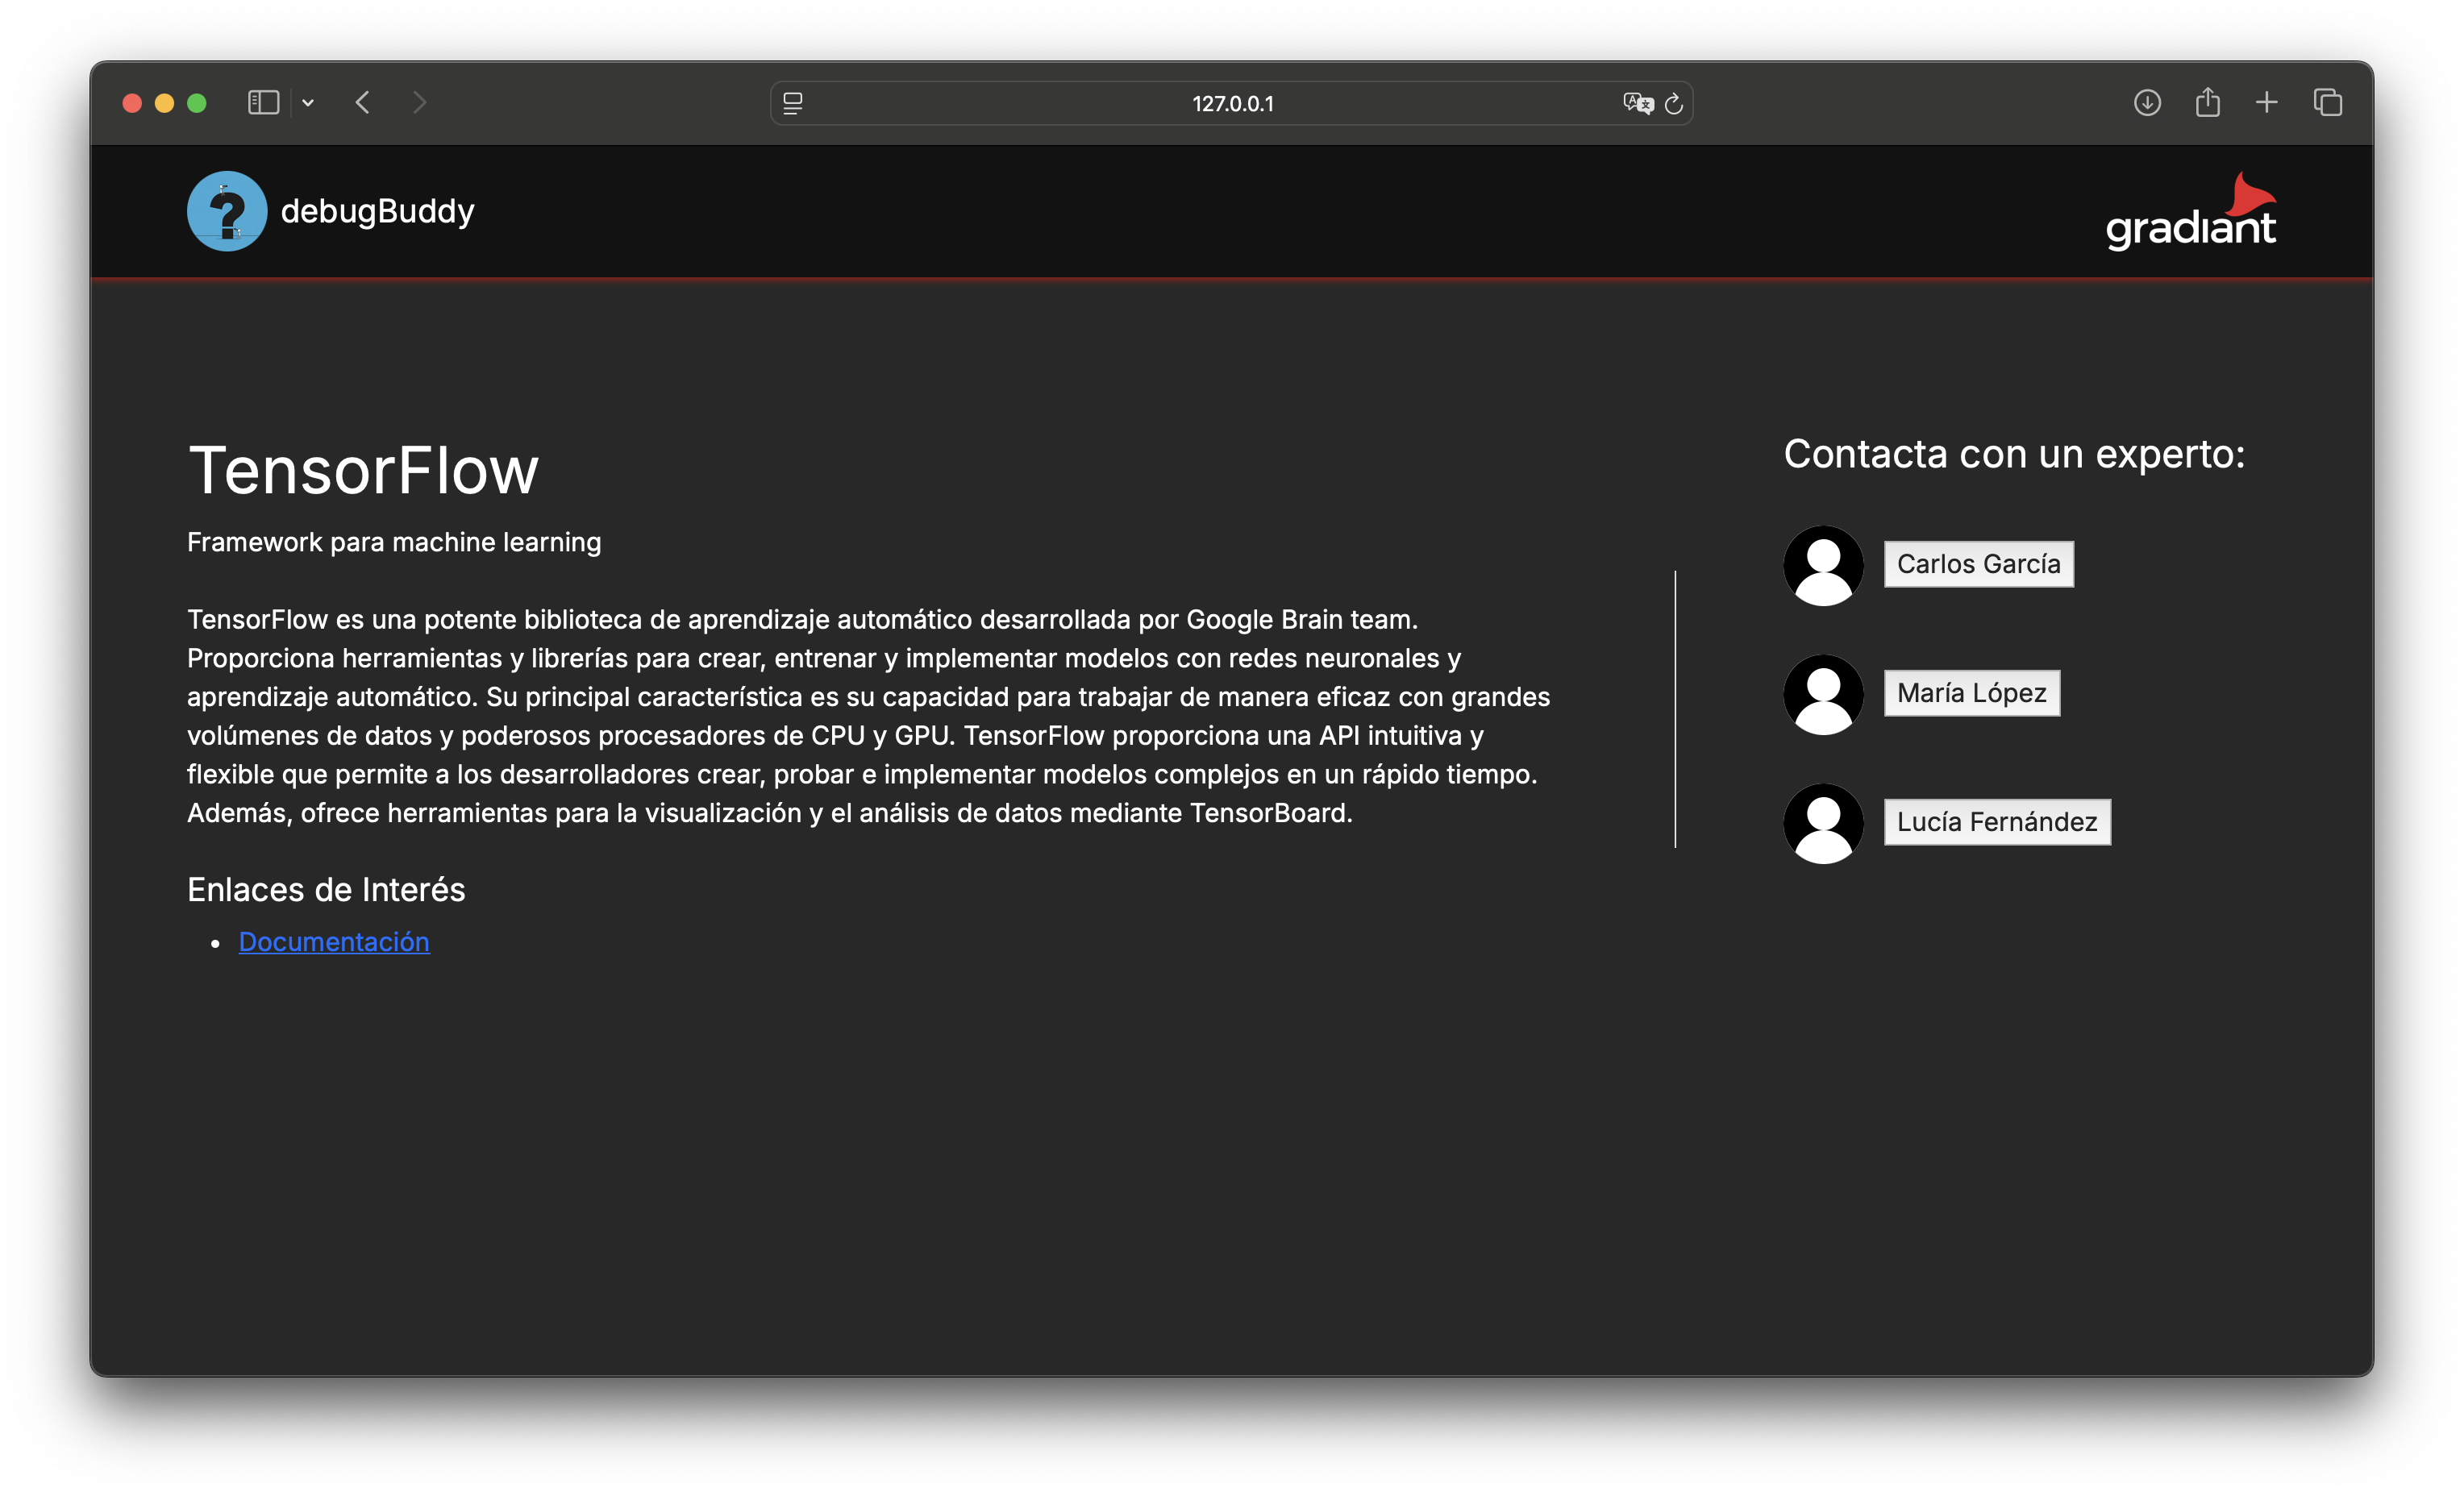2464x1496 pixels.
Task: Open the Documentación link
Action: tap(334, 942)
